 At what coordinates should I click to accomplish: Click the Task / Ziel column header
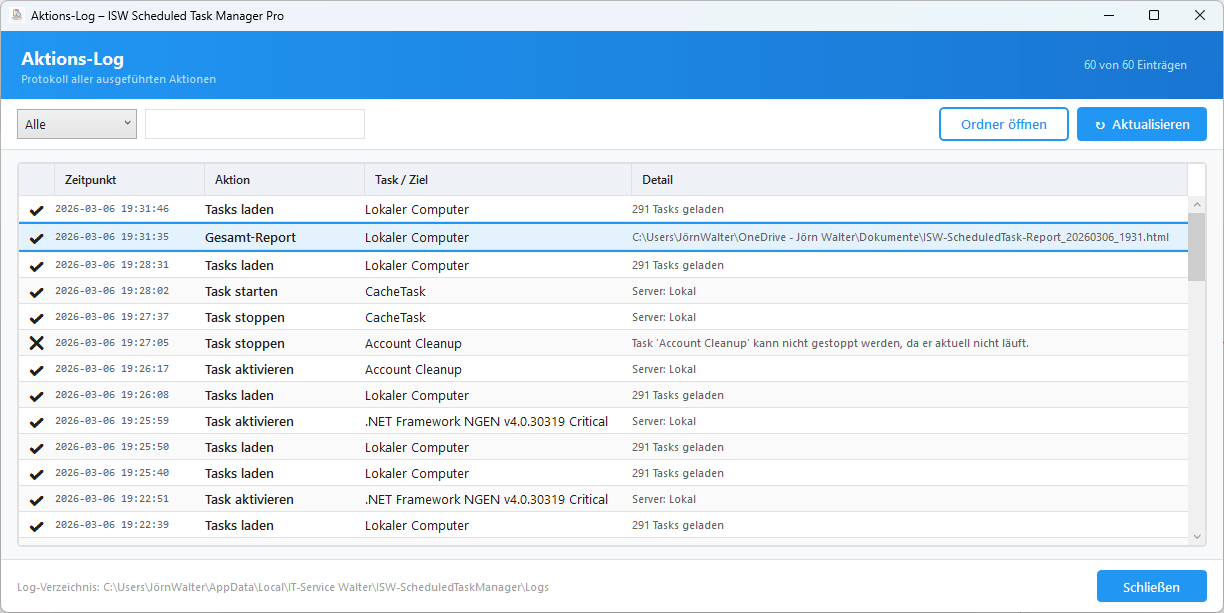[497, 180]
